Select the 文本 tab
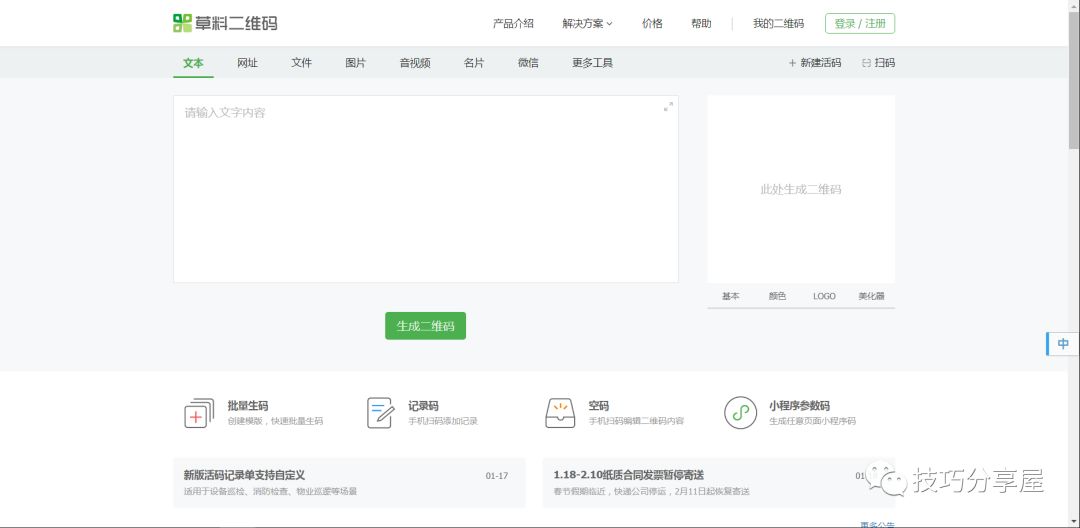This screenshot has height=528, width=1080. tap(193, 63)
